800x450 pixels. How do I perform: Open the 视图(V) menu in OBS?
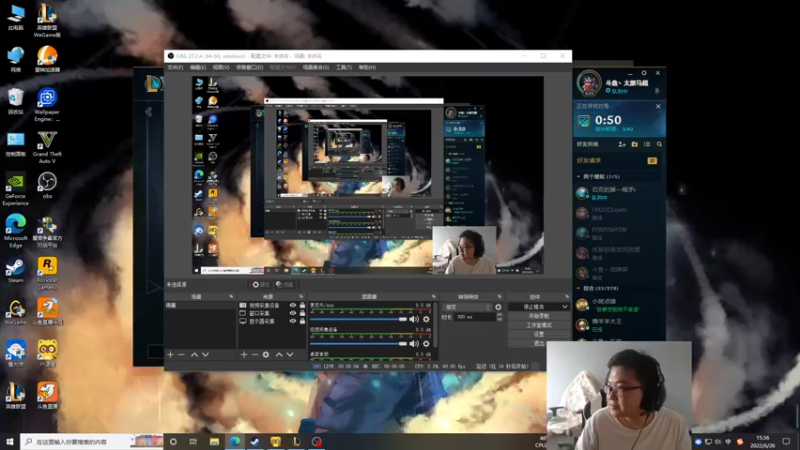[220, 67]
